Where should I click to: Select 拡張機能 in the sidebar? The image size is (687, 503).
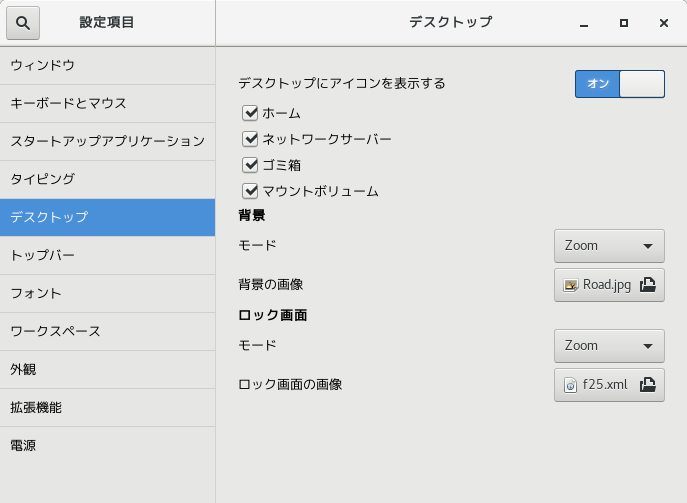coord(107,407)
